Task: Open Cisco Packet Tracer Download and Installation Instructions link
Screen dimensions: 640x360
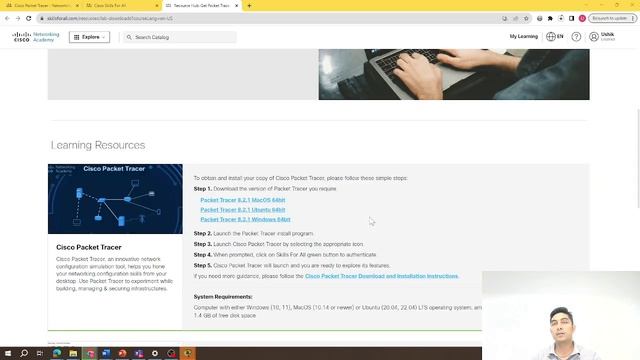Action: [x=382, y=276]
